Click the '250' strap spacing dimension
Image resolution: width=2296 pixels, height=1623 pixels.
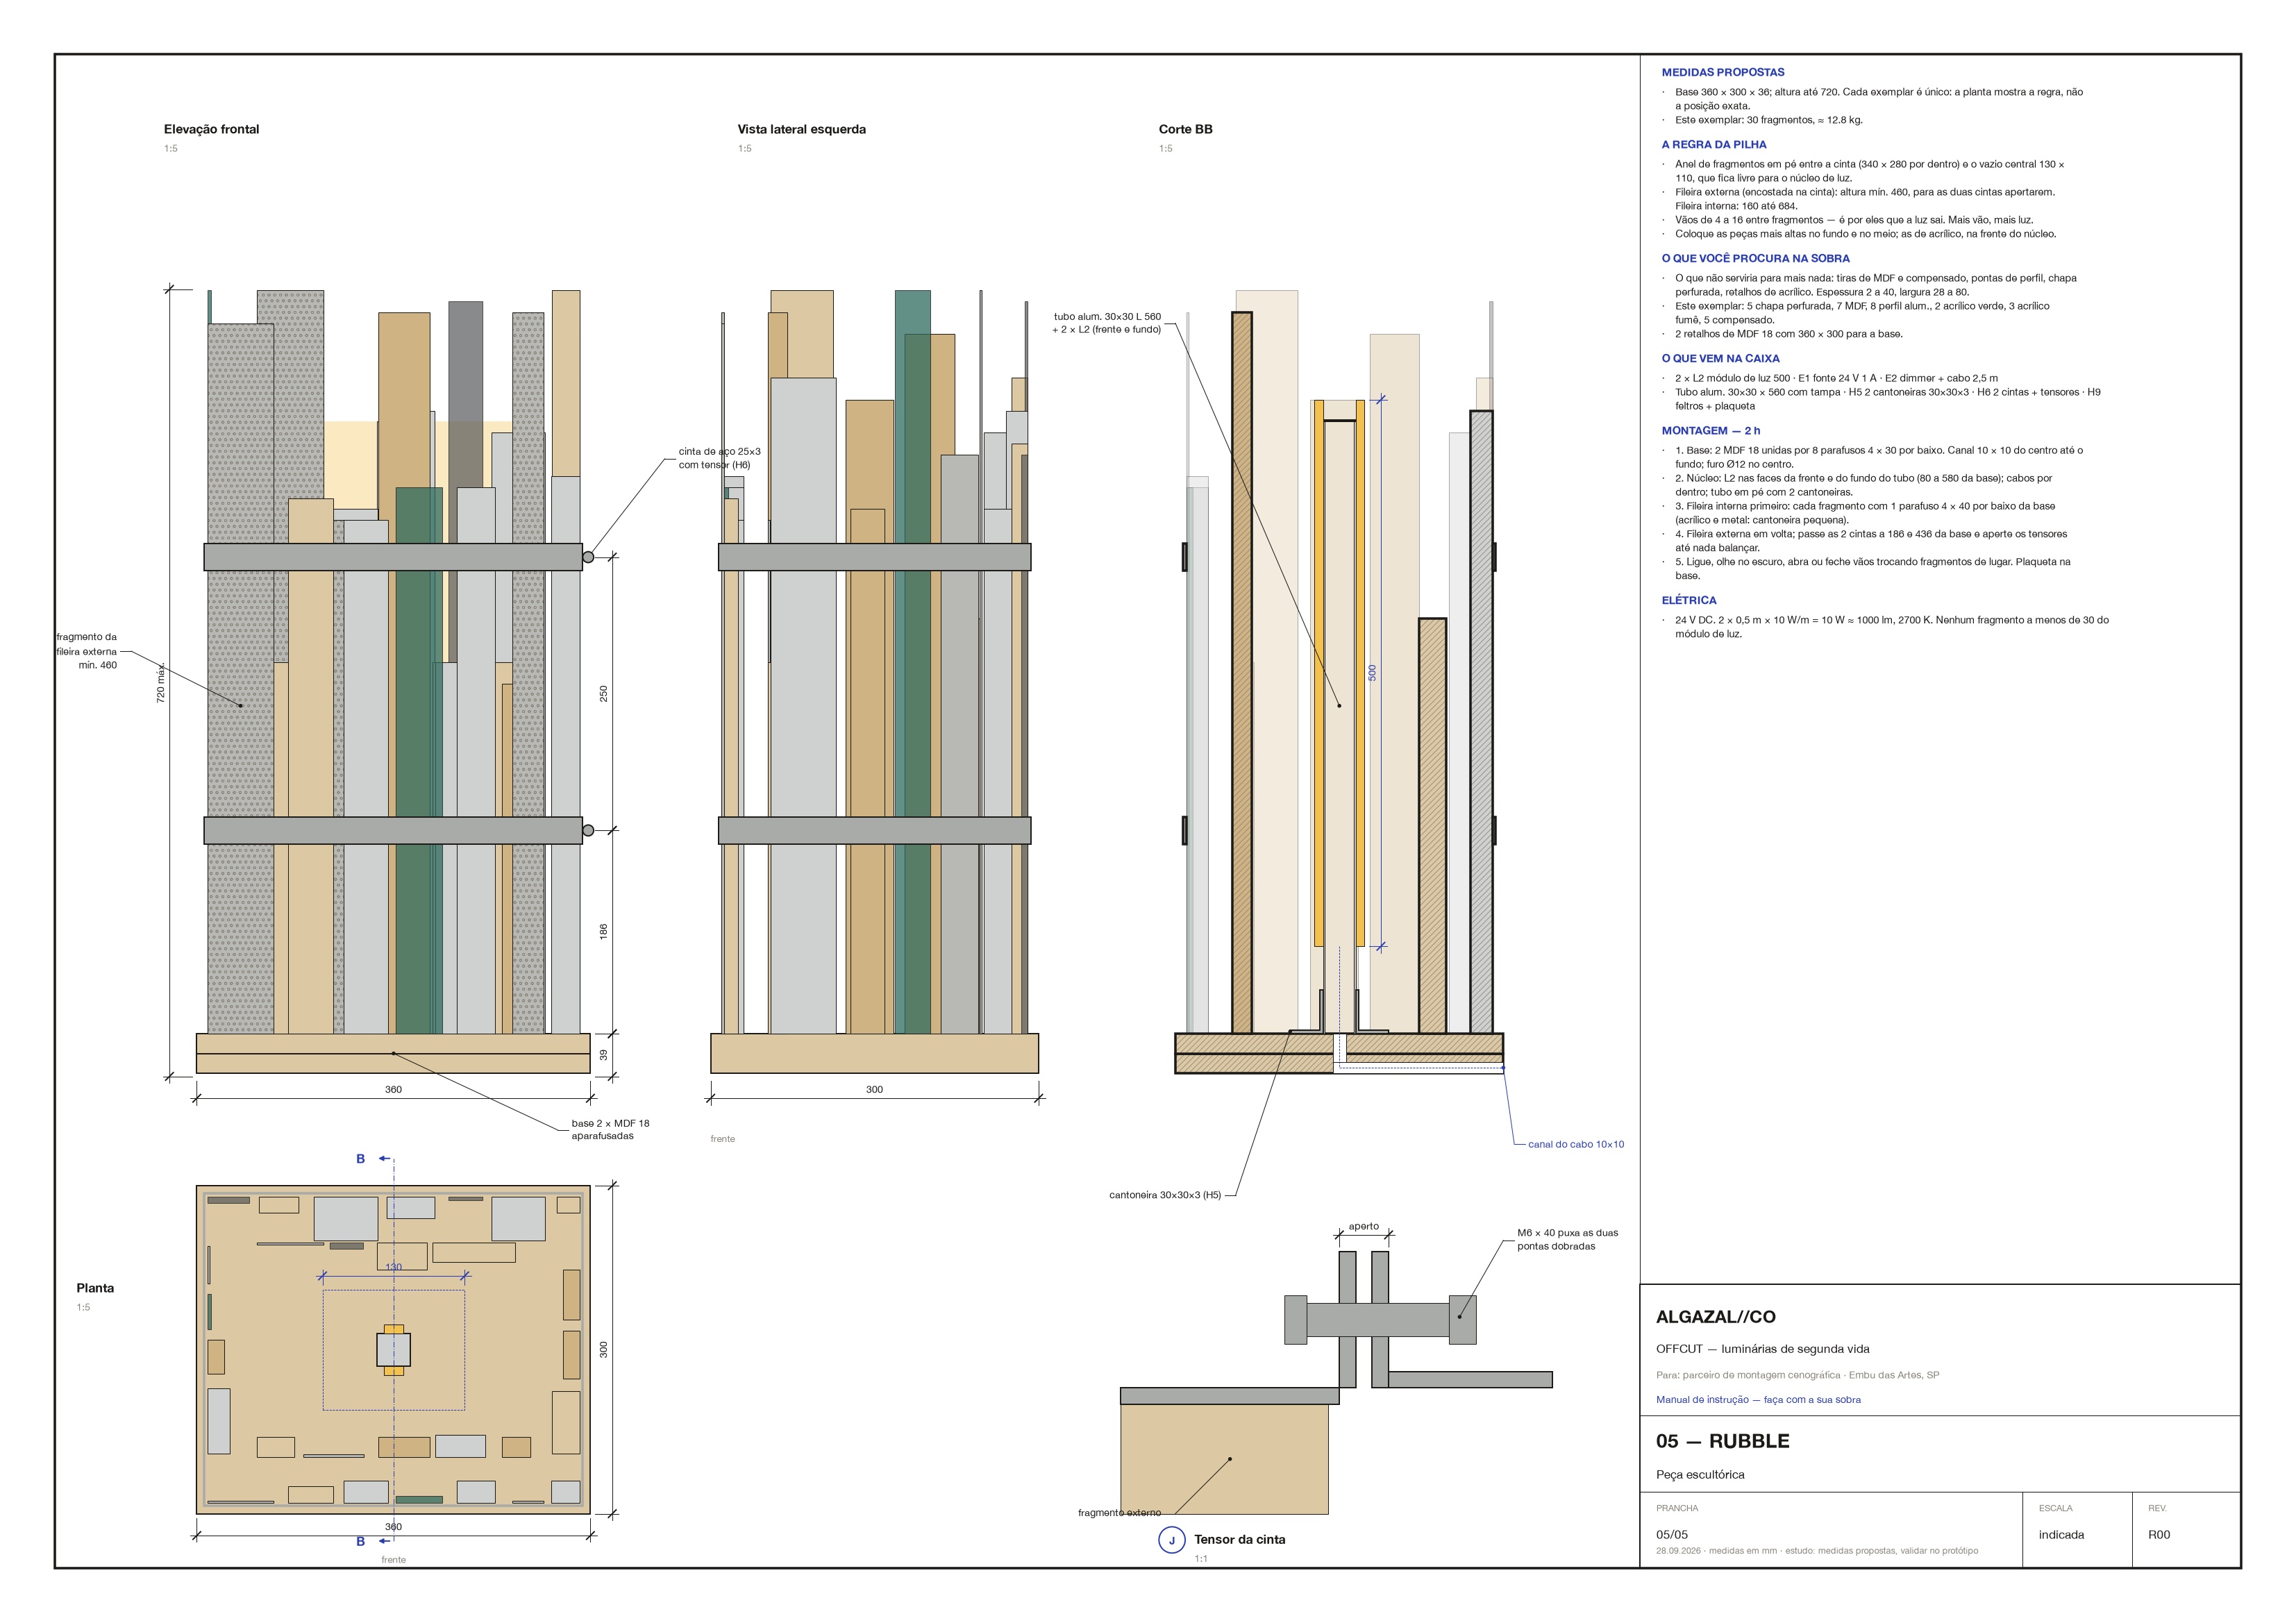point(603,693)
